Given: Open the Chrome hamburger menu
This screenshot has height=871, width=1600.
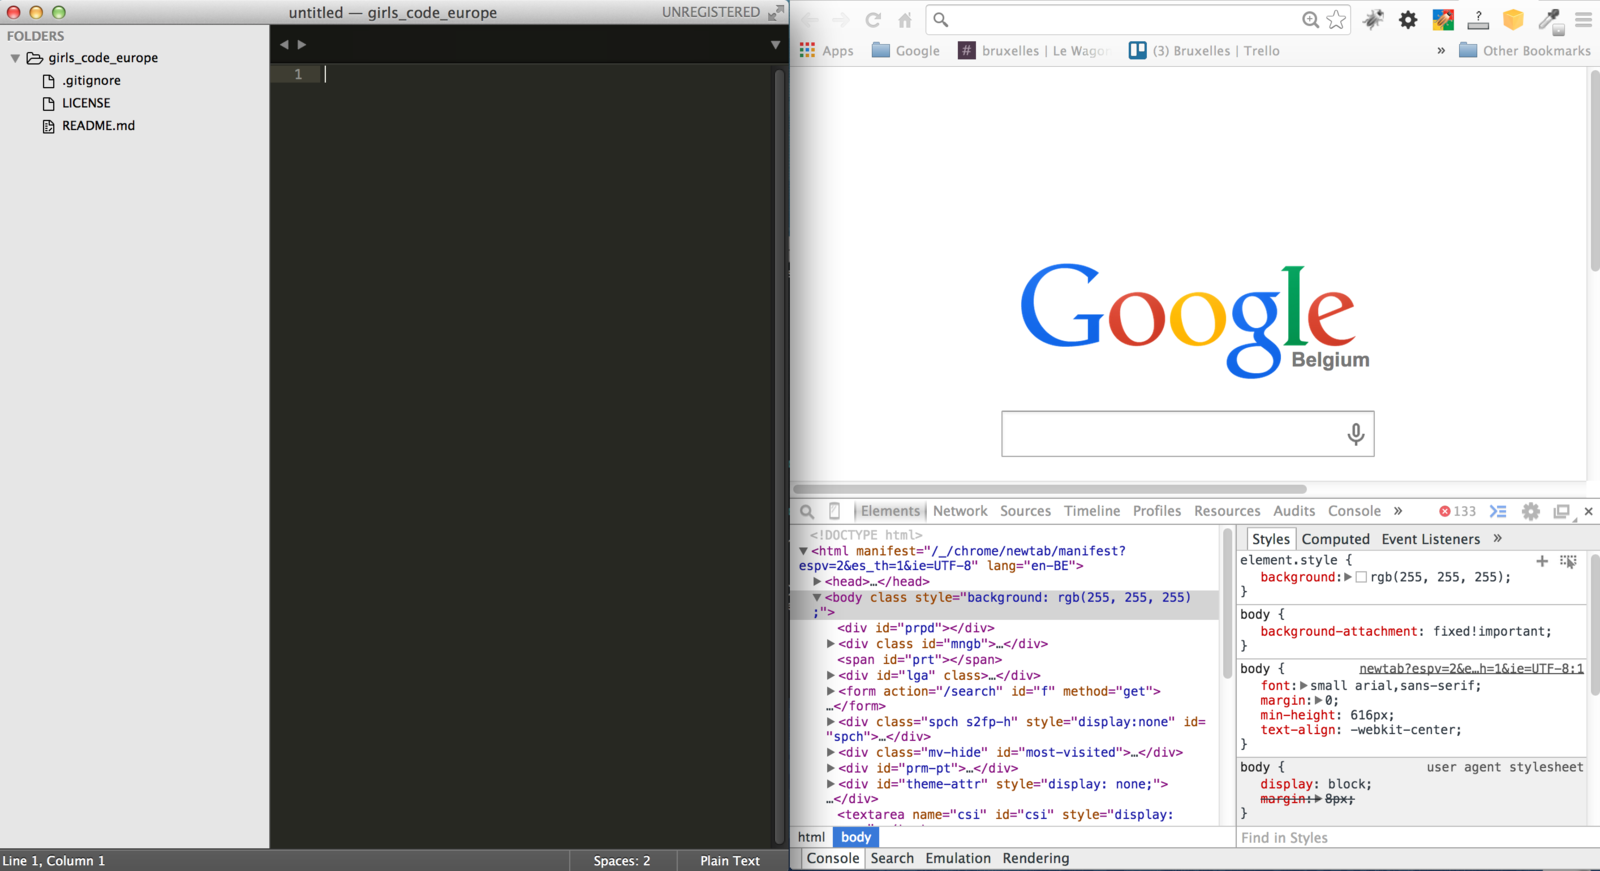Looking at the screenshot, I should pos(1583,19).
